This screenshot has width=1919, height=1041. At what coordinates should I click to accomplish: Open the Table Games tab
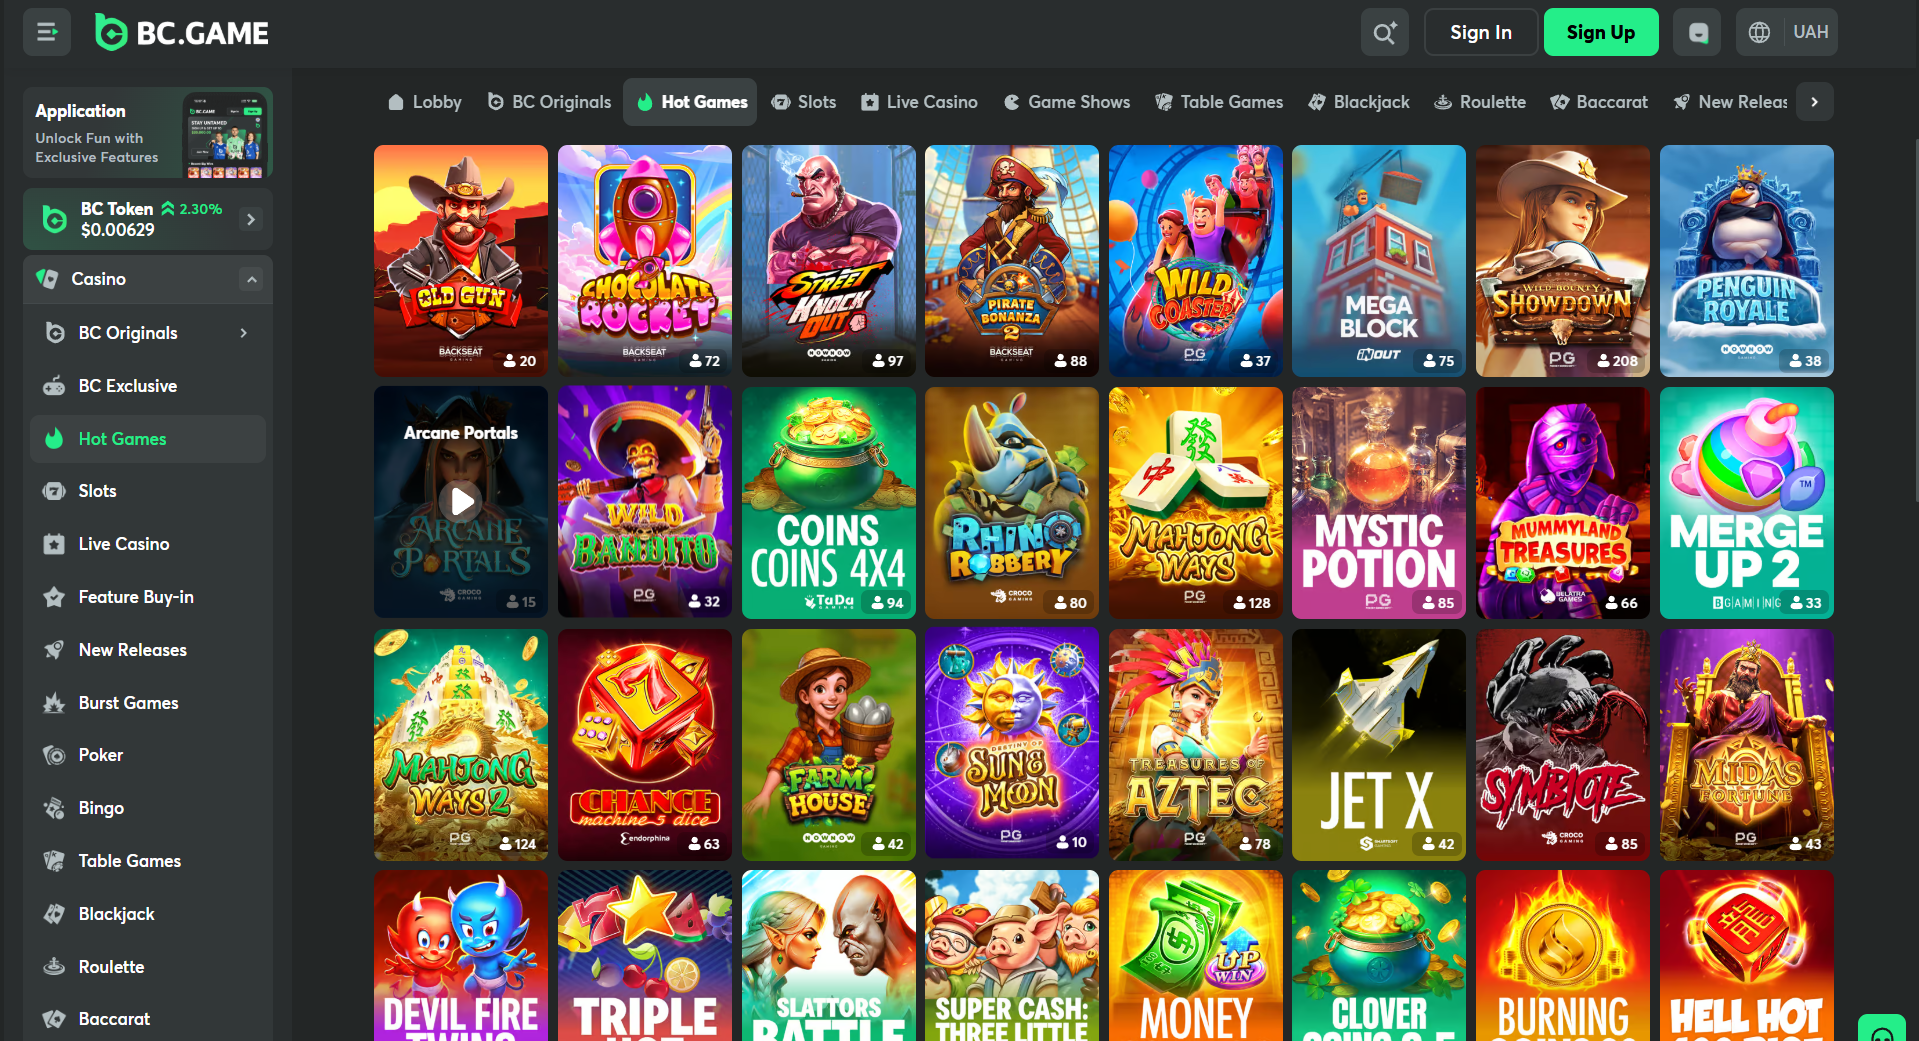(x=1219, y=102)
